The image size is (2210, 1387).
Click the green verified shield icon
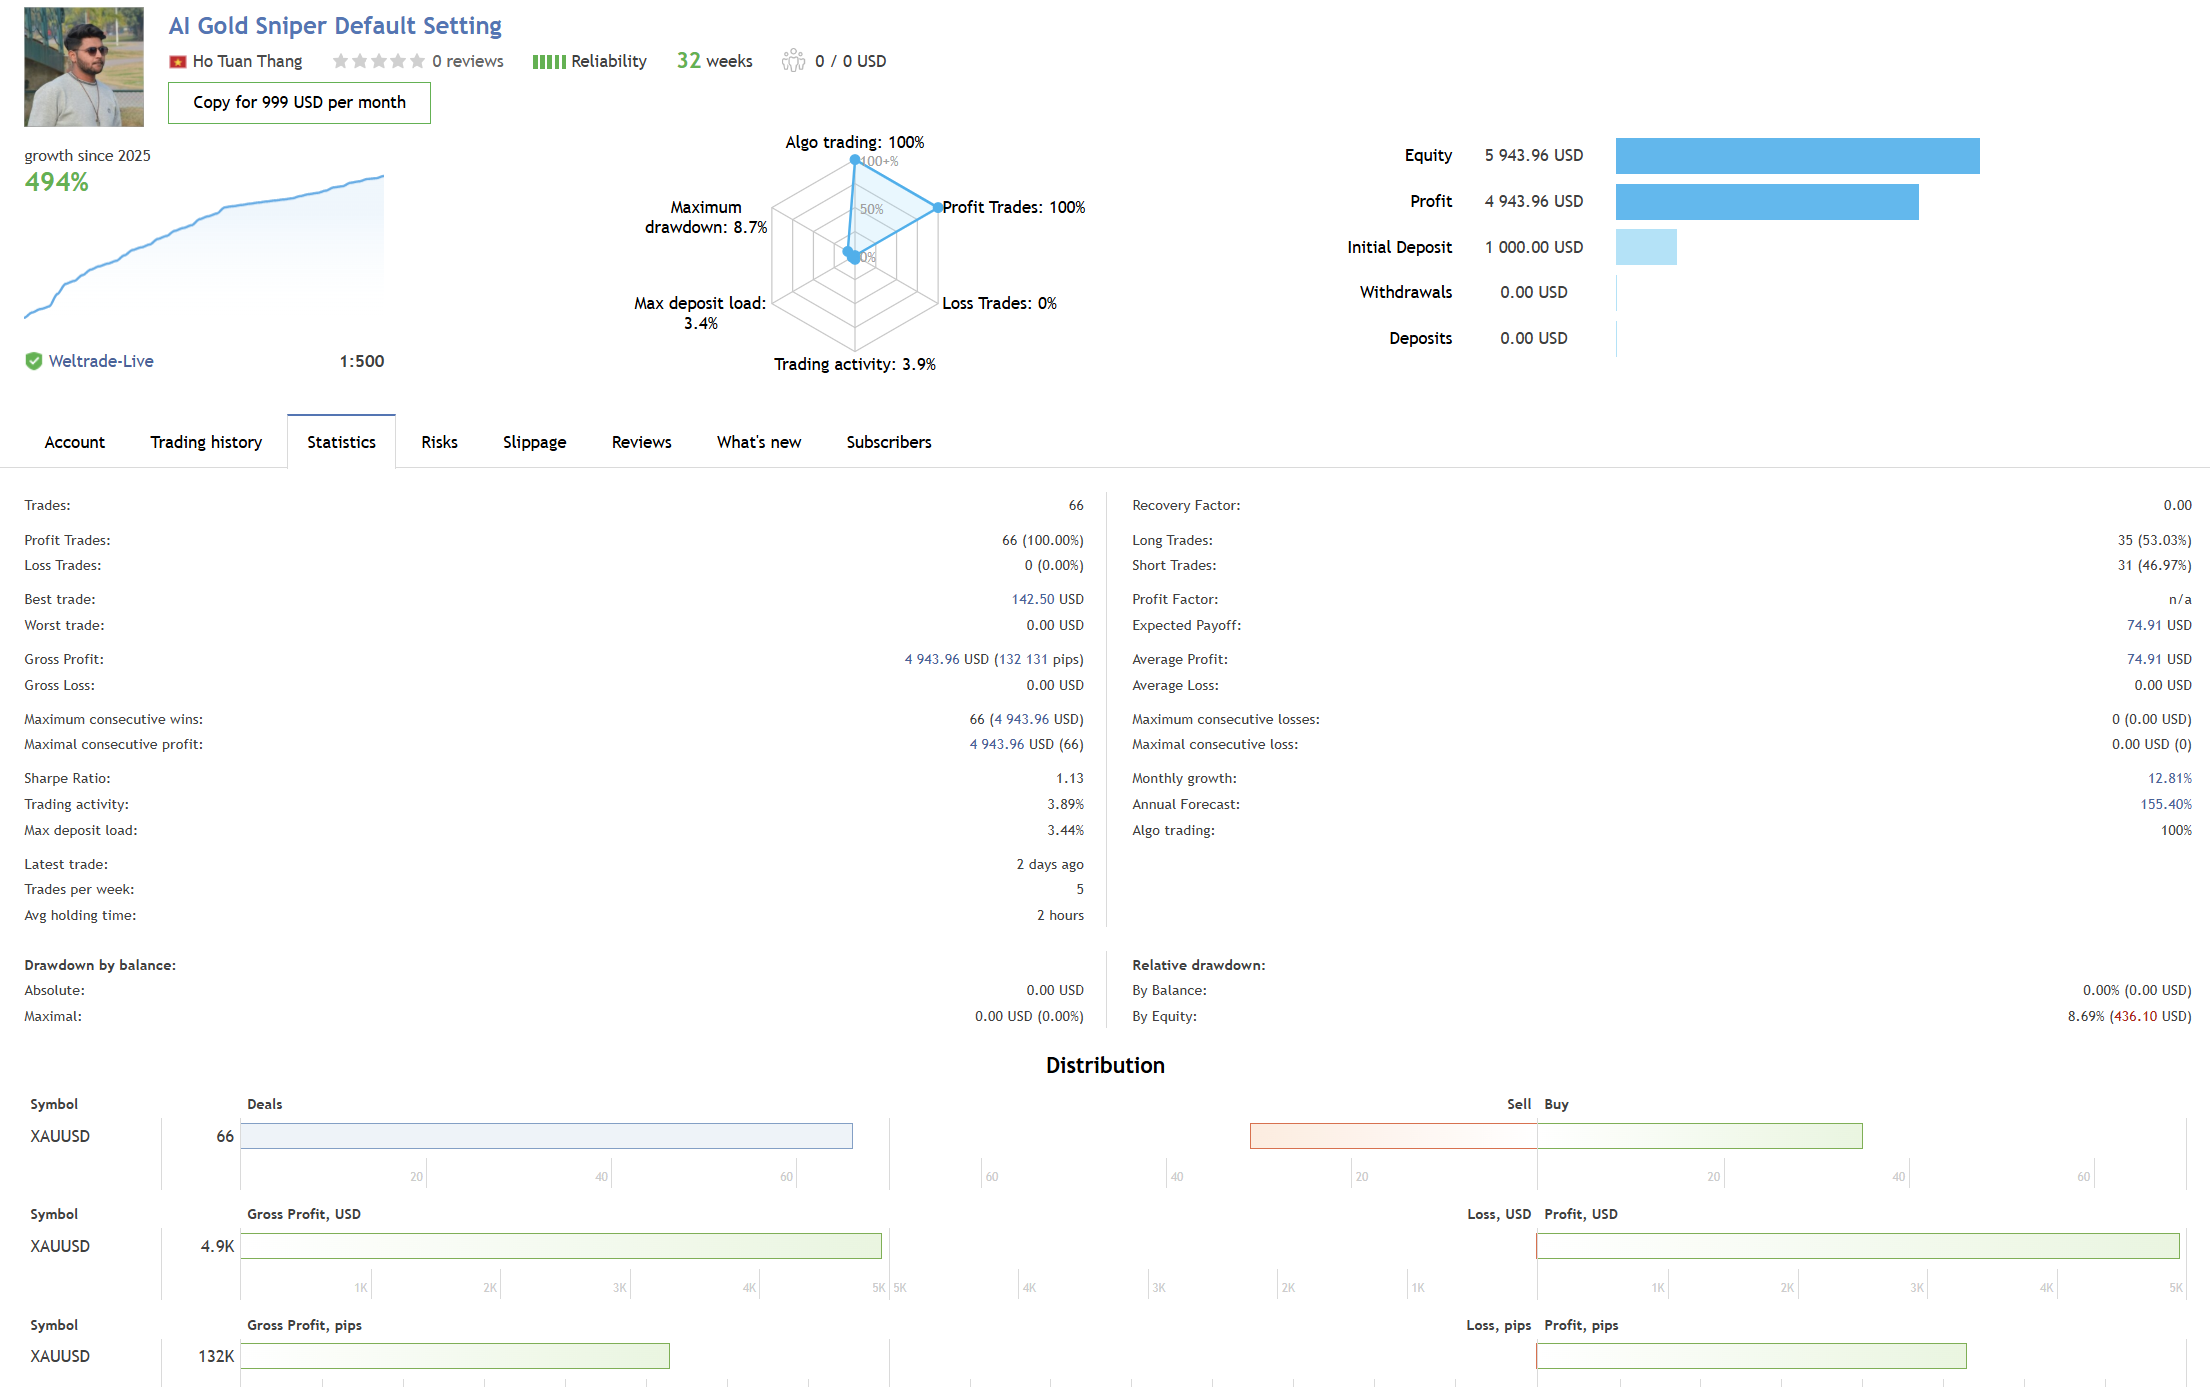(34, 361)
